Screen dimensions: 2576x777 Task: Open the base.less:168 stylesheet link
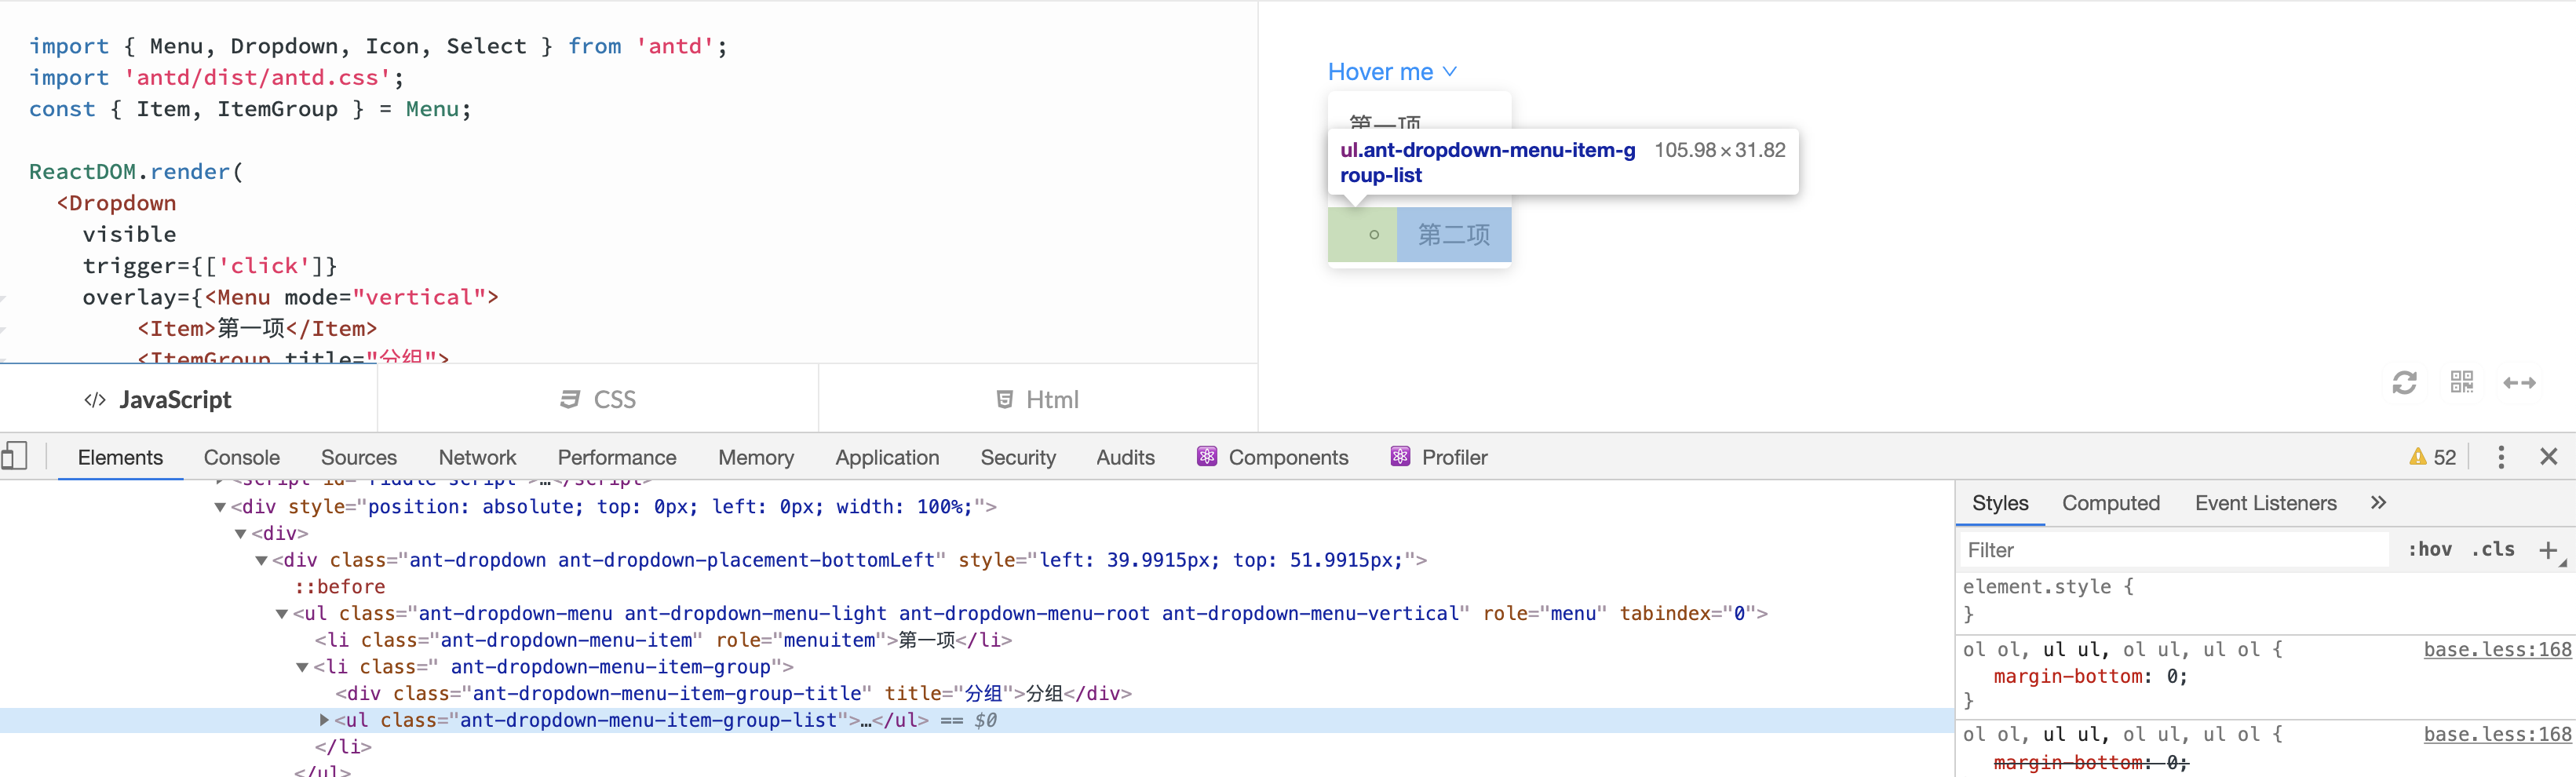[x=2496, y=649]
